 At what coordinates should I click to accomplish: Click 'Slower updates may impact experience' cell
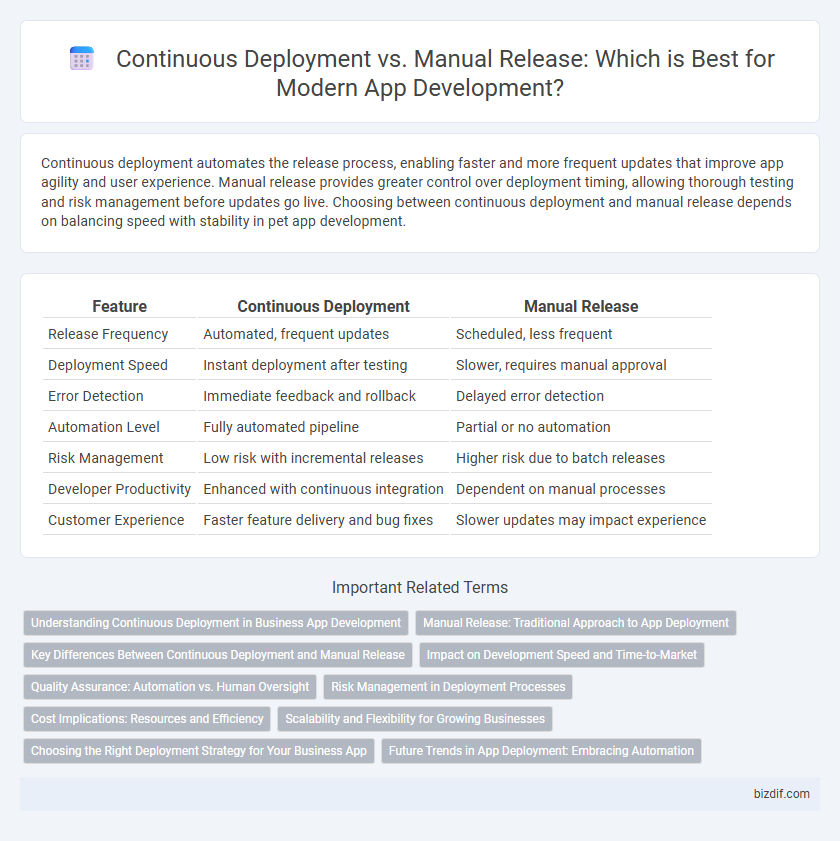click(581, 520)
